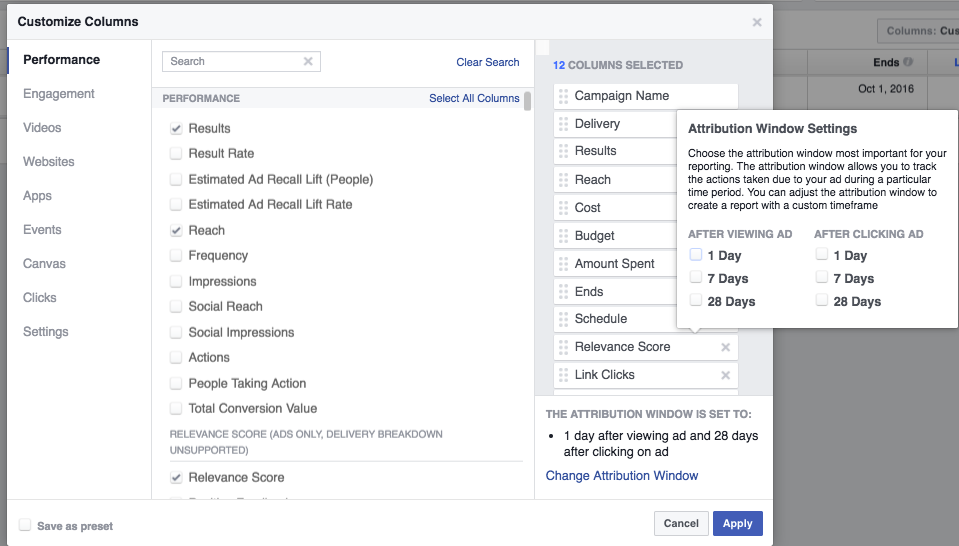Grab the drag handle for Amount Spent
The width and height of the screenshot is (959, 546).
[564, 264]
